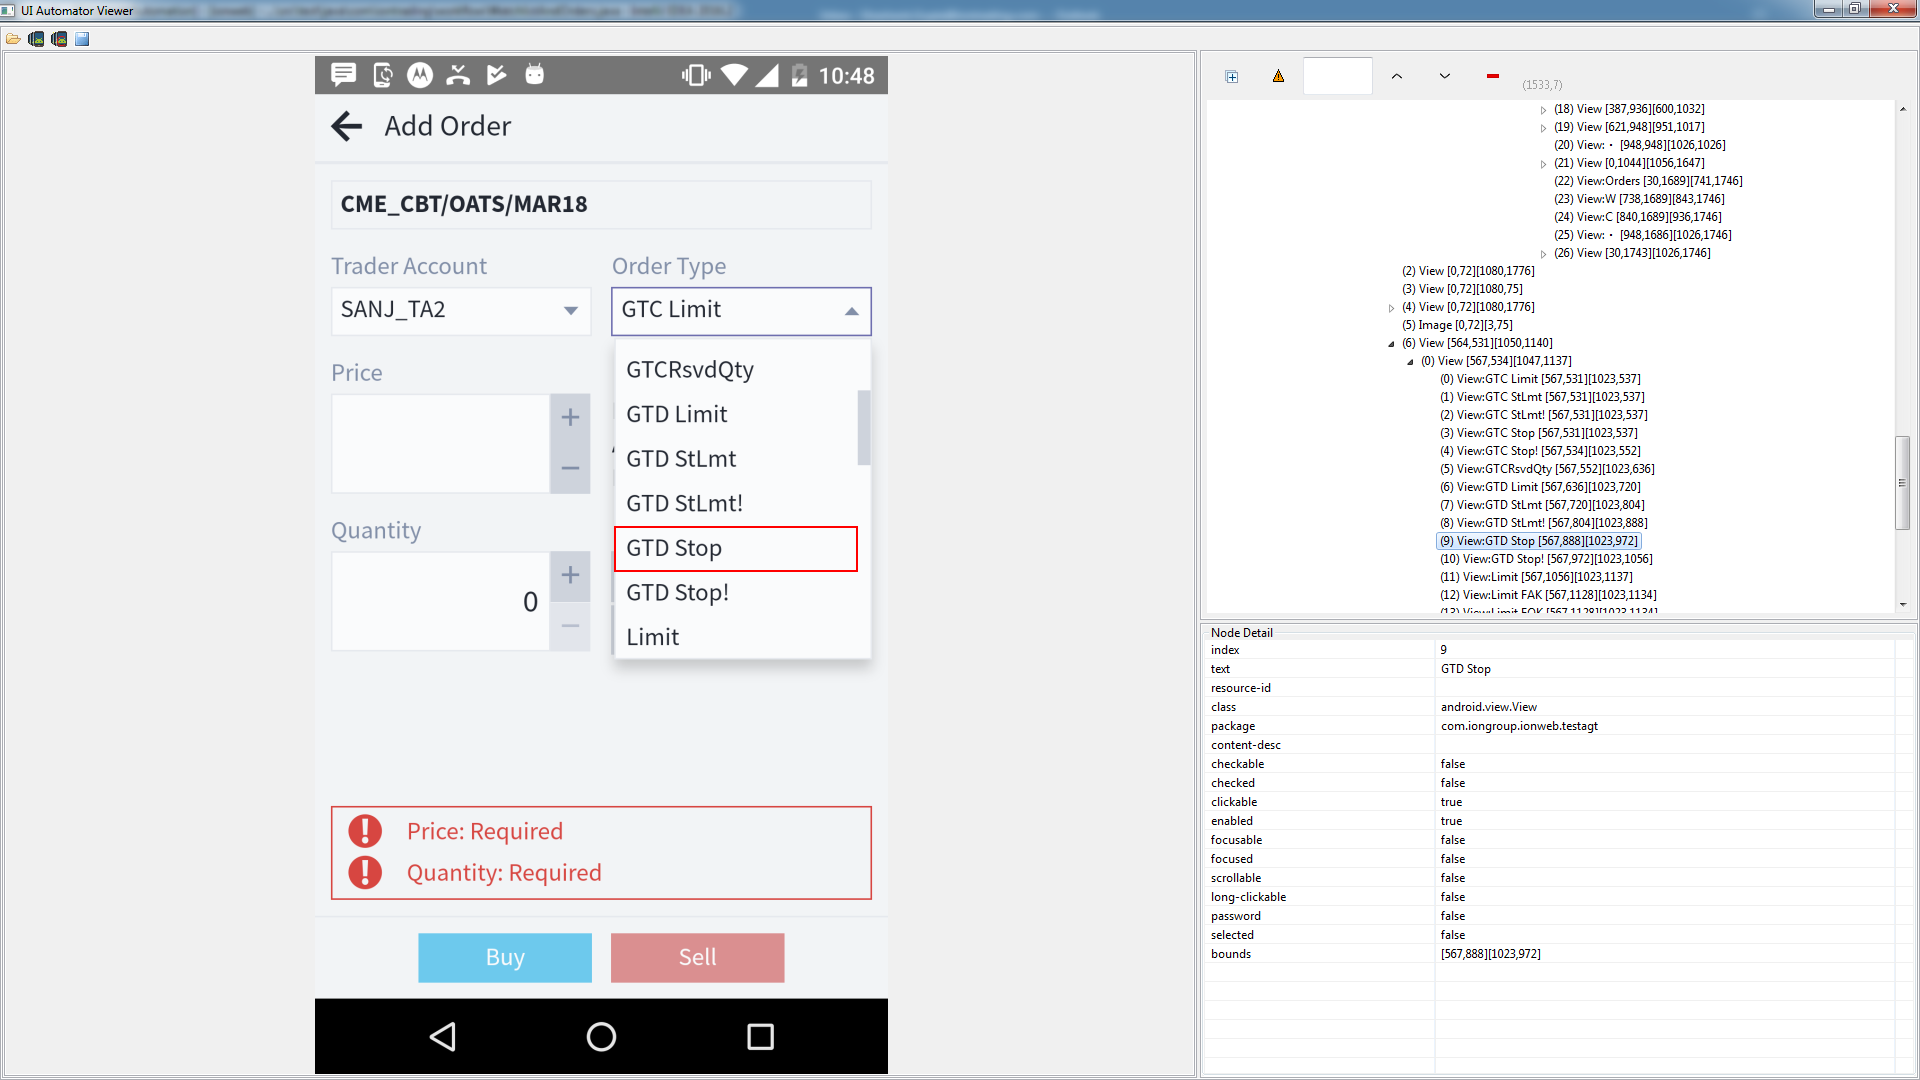The image size is (1920, 1080).
Task: Click the Android home circle button
Action: tap(601, 1036)
